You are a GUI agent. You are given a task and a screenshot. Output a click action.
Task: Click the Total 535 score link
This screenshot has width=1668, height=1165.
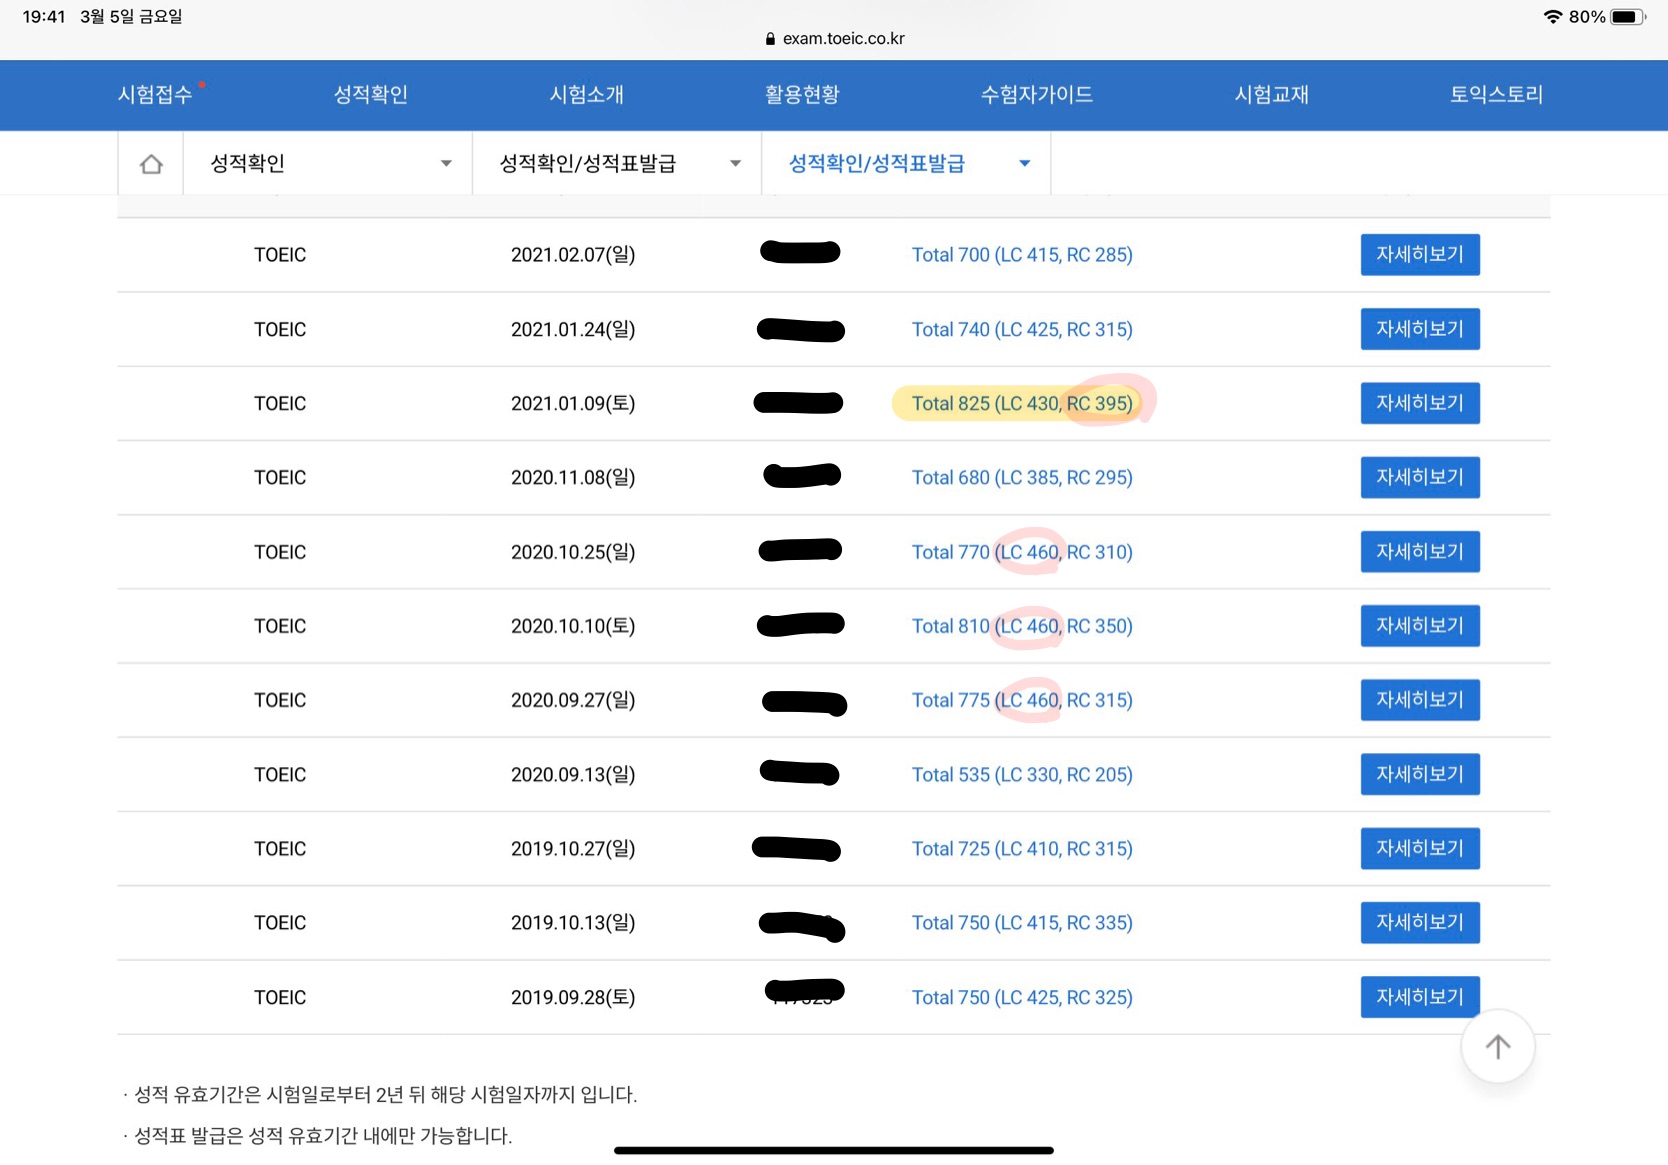(x=1021, y=775)
